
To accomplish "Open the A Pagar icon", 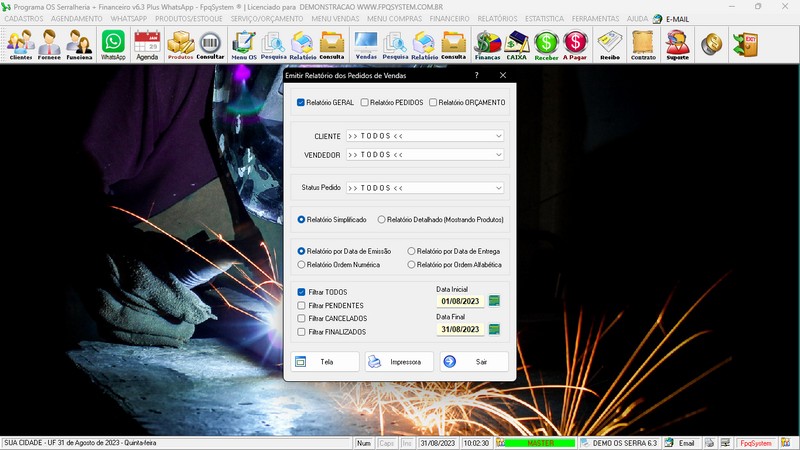I will (575, 44).
